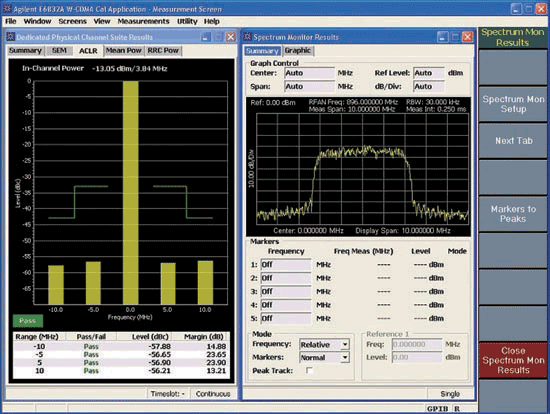Switch to the Graphic tab
Screen dimensions: 550x414
(297, 51)
